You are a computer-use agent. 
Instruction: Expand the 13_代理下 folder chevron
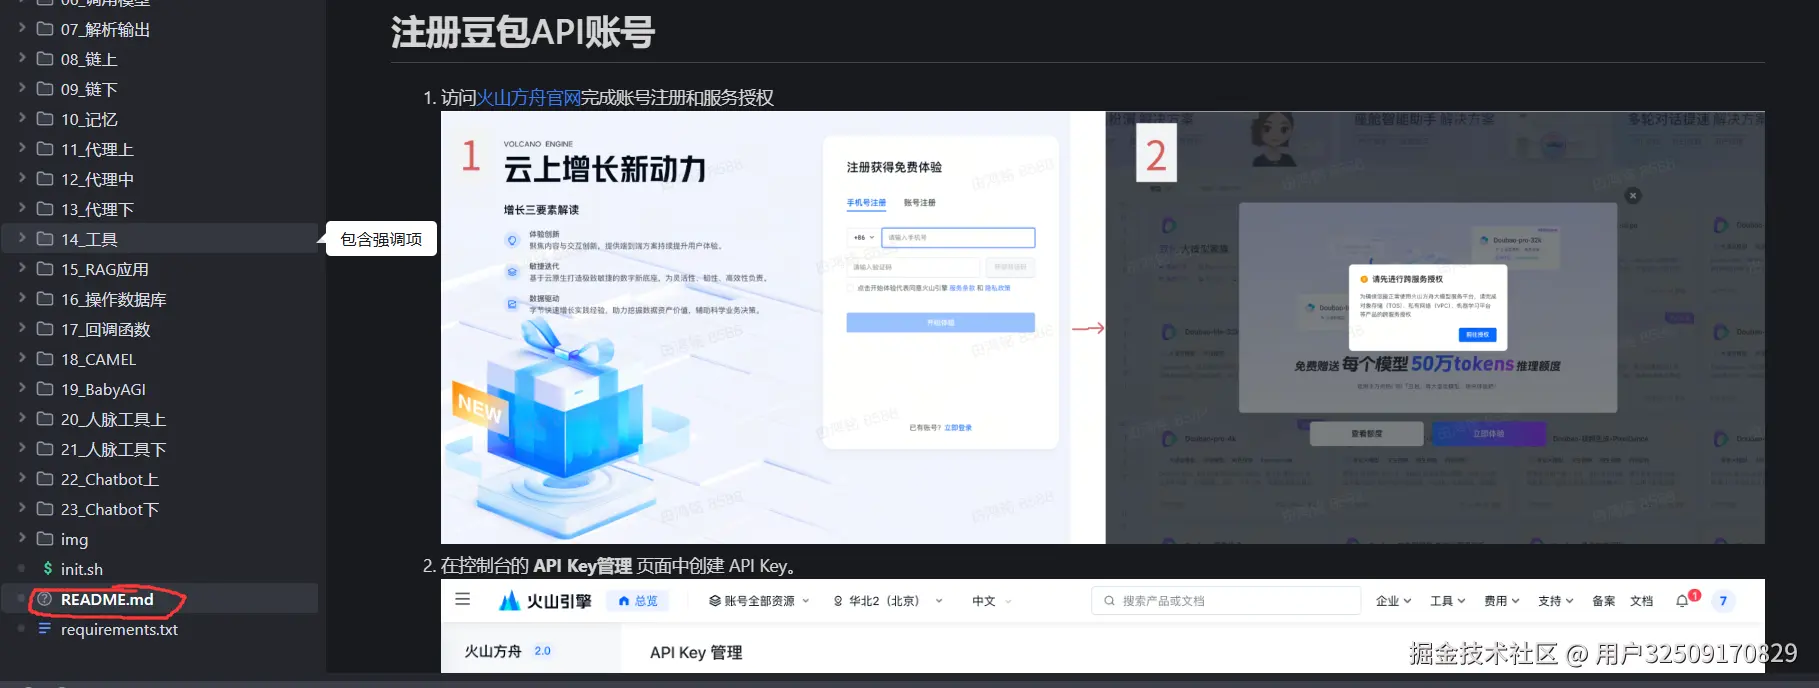22,208
